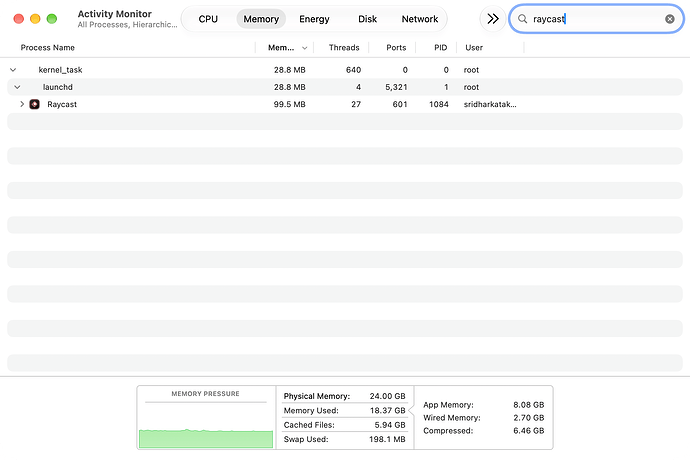Click the Memory Used 18.37 GB value

[x=387, y=411]
